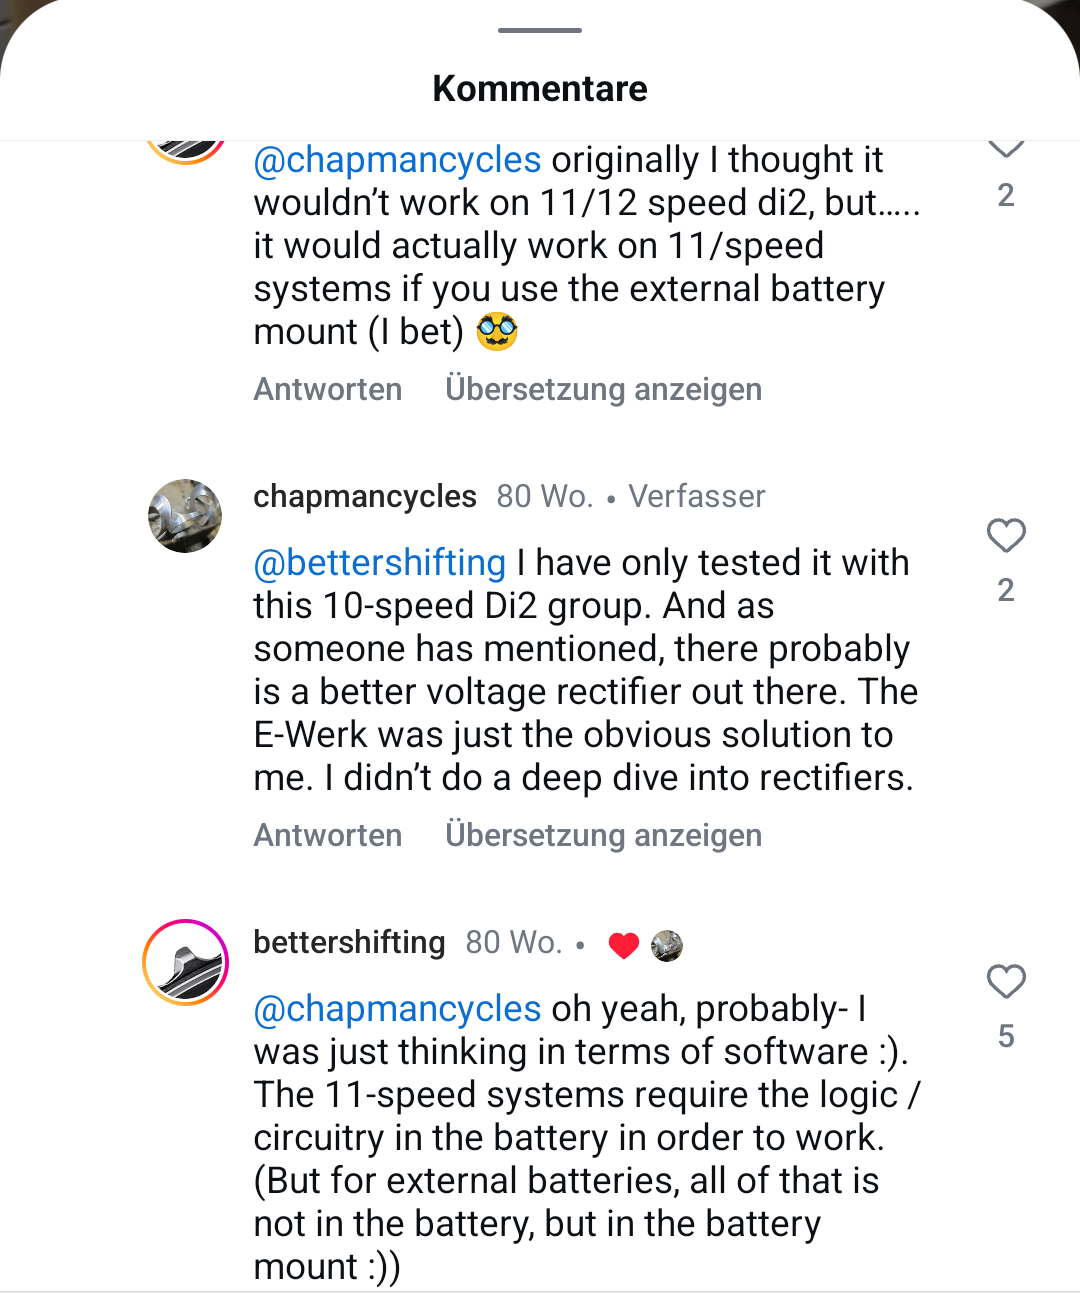Viewport: 1080px width, 1293px height.
Task: Show translation under the battery mount comment
Action: click(x=603, y=389)
